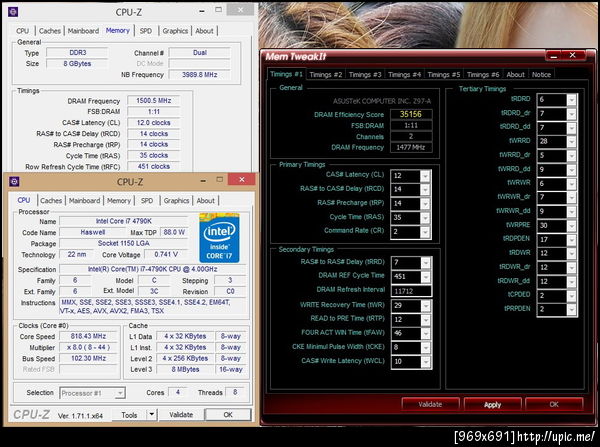Open About tab in upper CPU-Z window
Screen dimensions: 600x447
(204, 31)
